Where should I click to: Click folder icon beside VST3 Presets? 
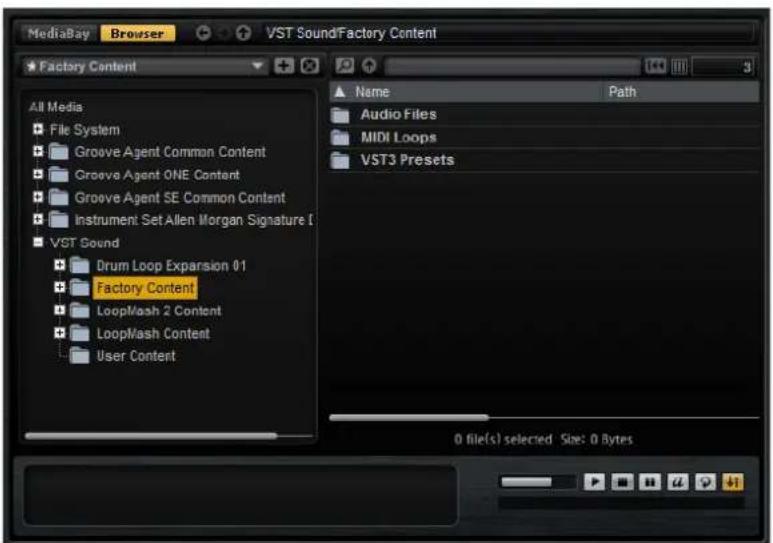click(340, 160)
